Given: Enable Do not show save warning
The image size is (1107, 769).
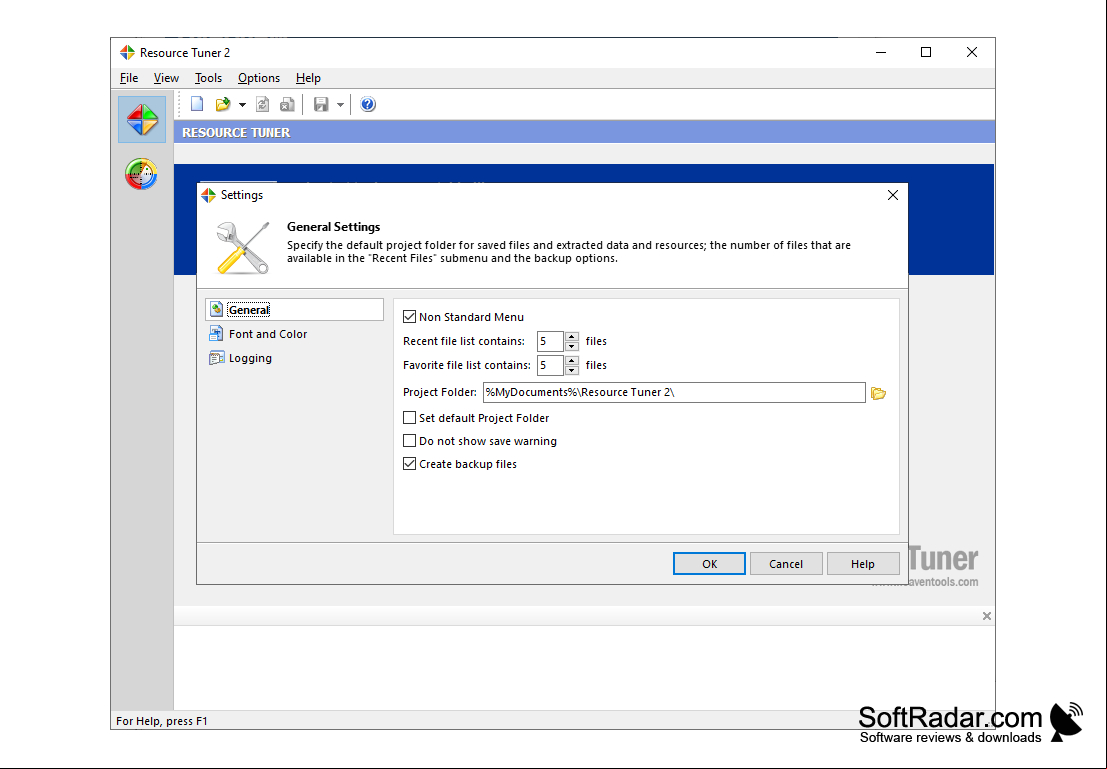Looking at the screenshot, I should pos(409,441).
